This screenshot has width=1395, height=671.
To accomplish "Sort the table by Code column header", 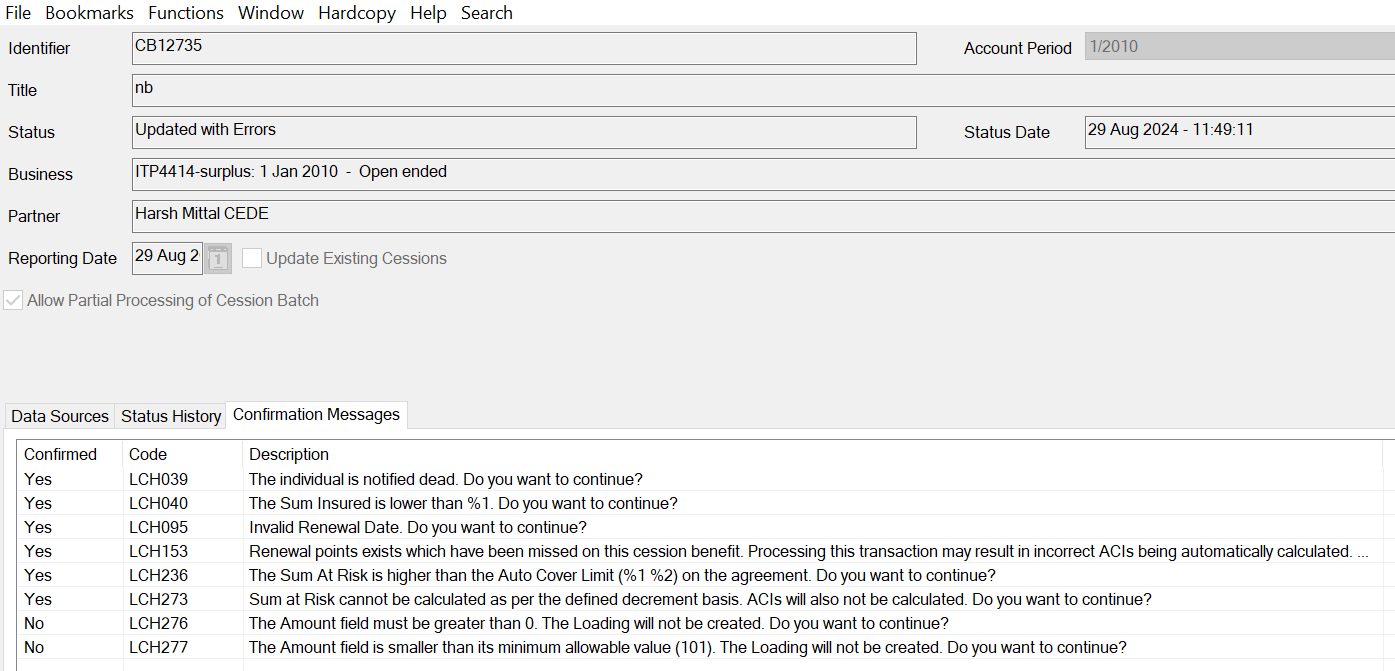I will coord(148,454).
